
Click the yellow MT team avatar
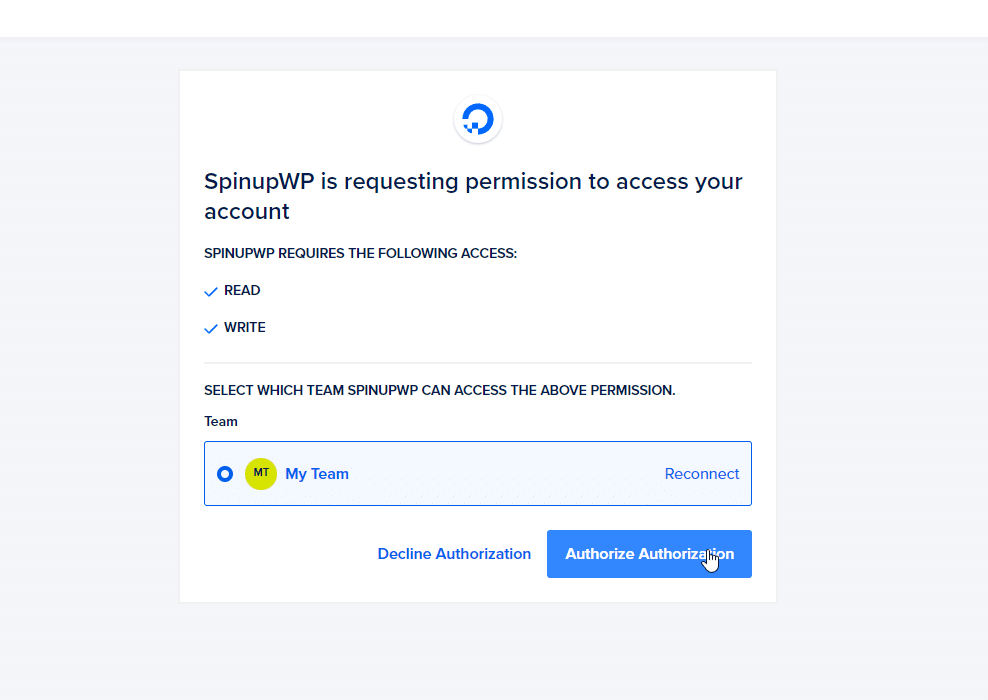click(x=261, y=474)
